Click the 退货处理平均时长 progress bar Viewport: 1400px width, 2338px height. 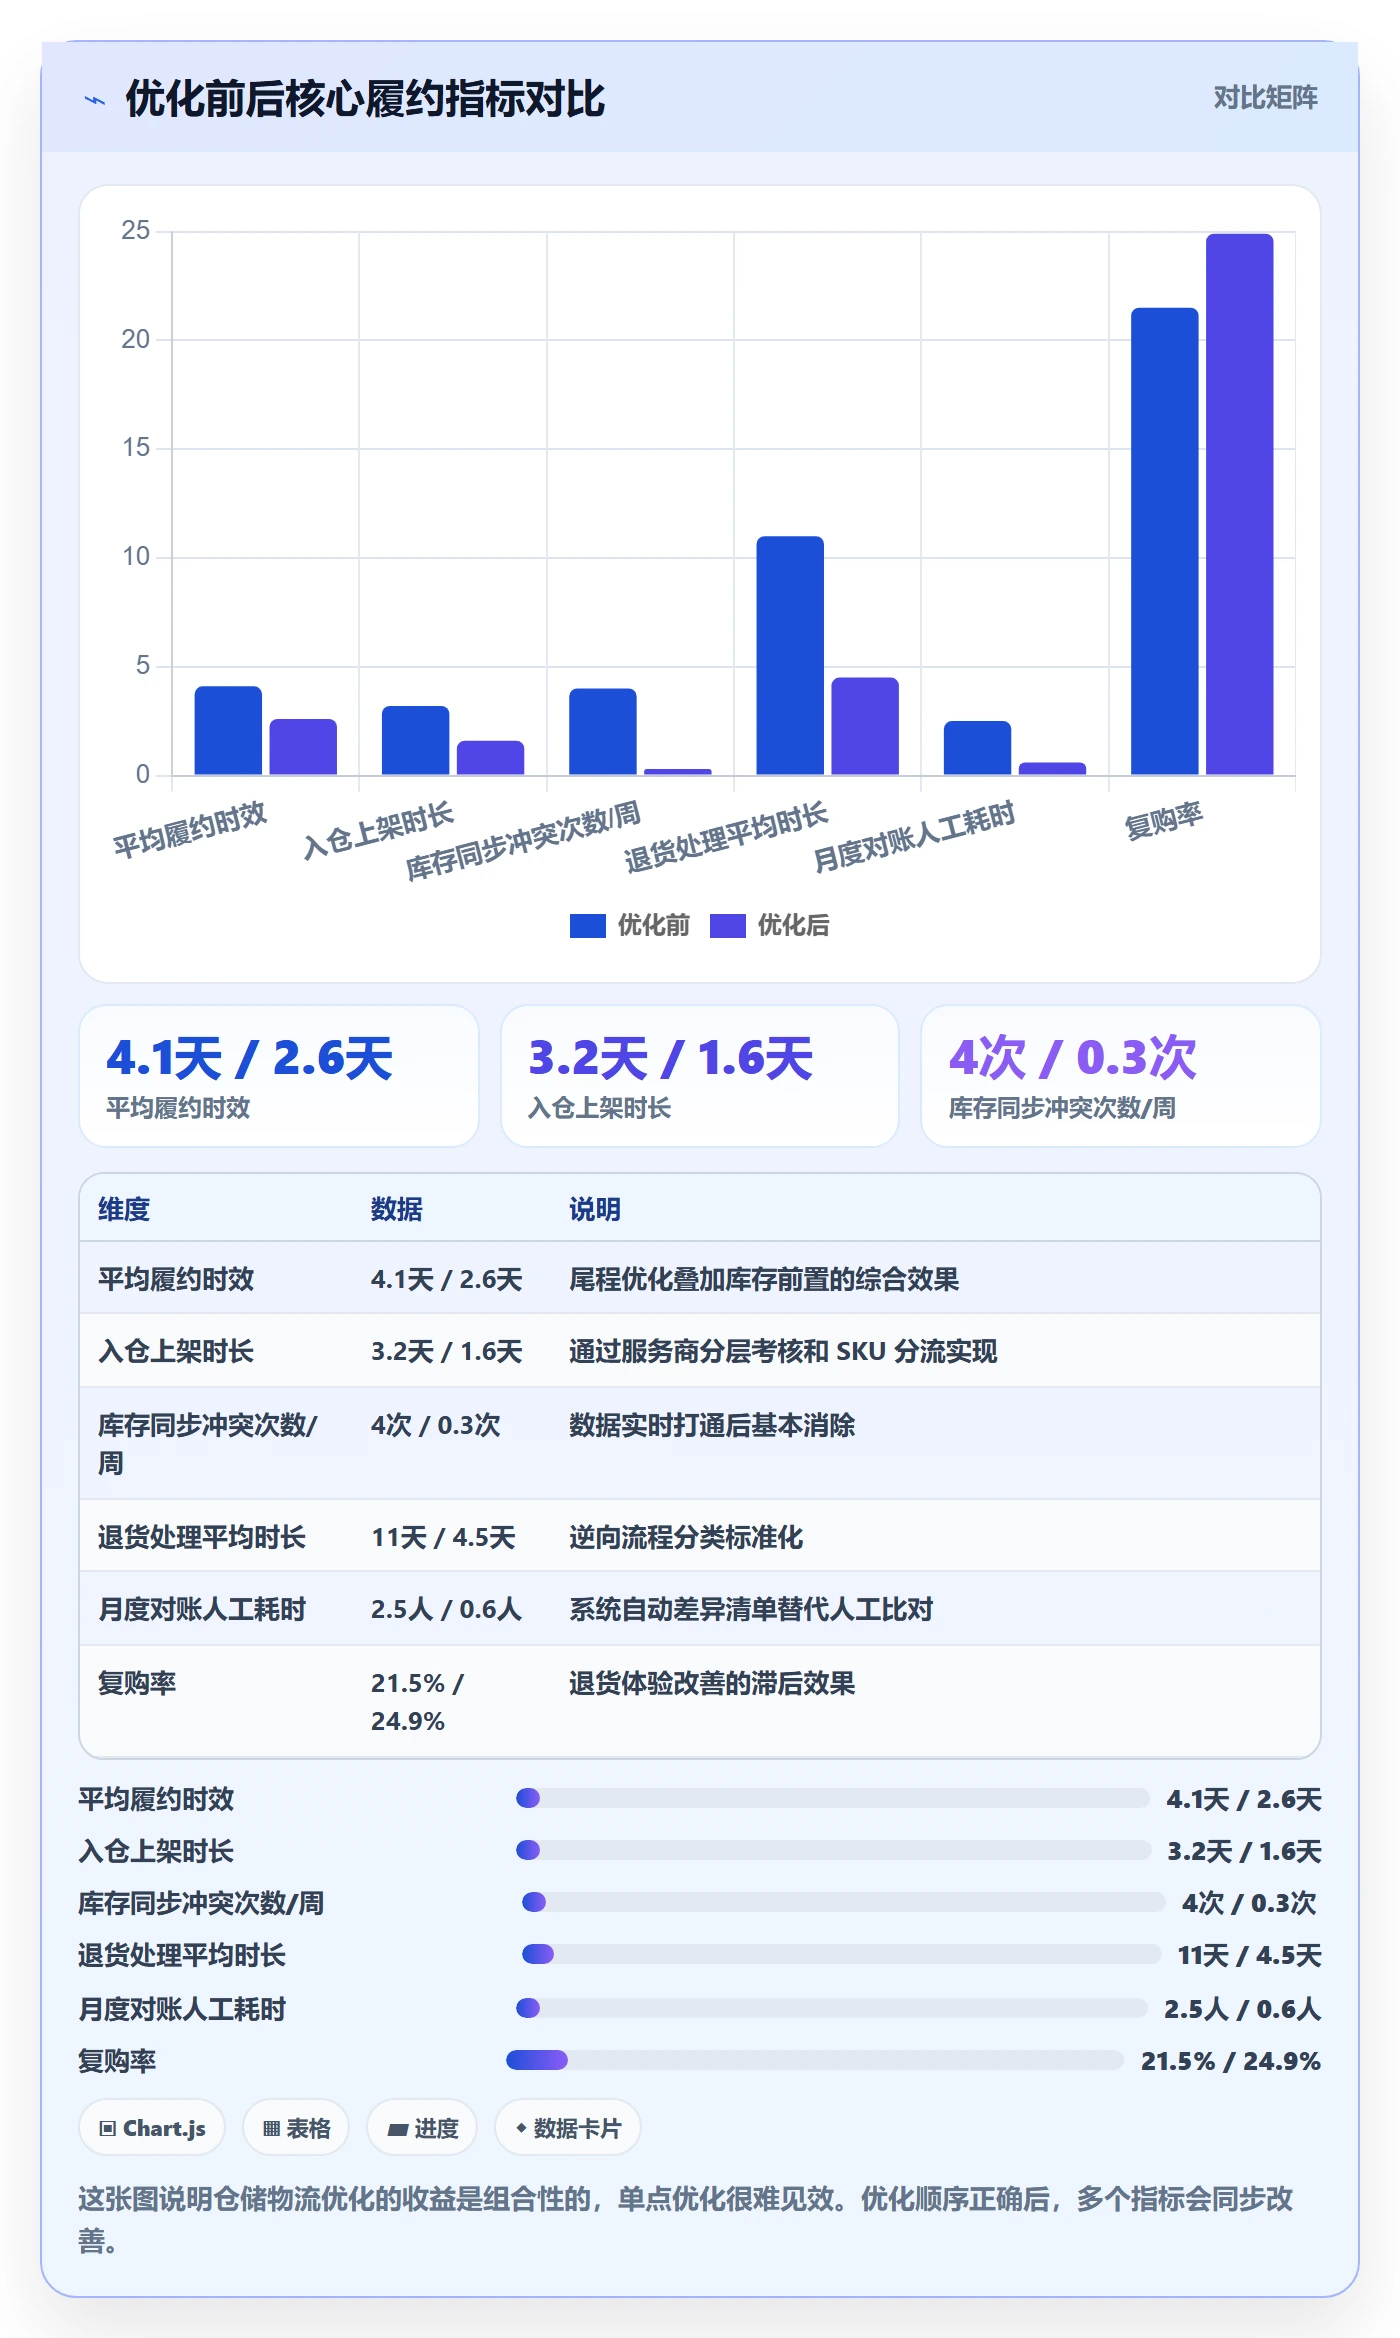(841, 1954)
